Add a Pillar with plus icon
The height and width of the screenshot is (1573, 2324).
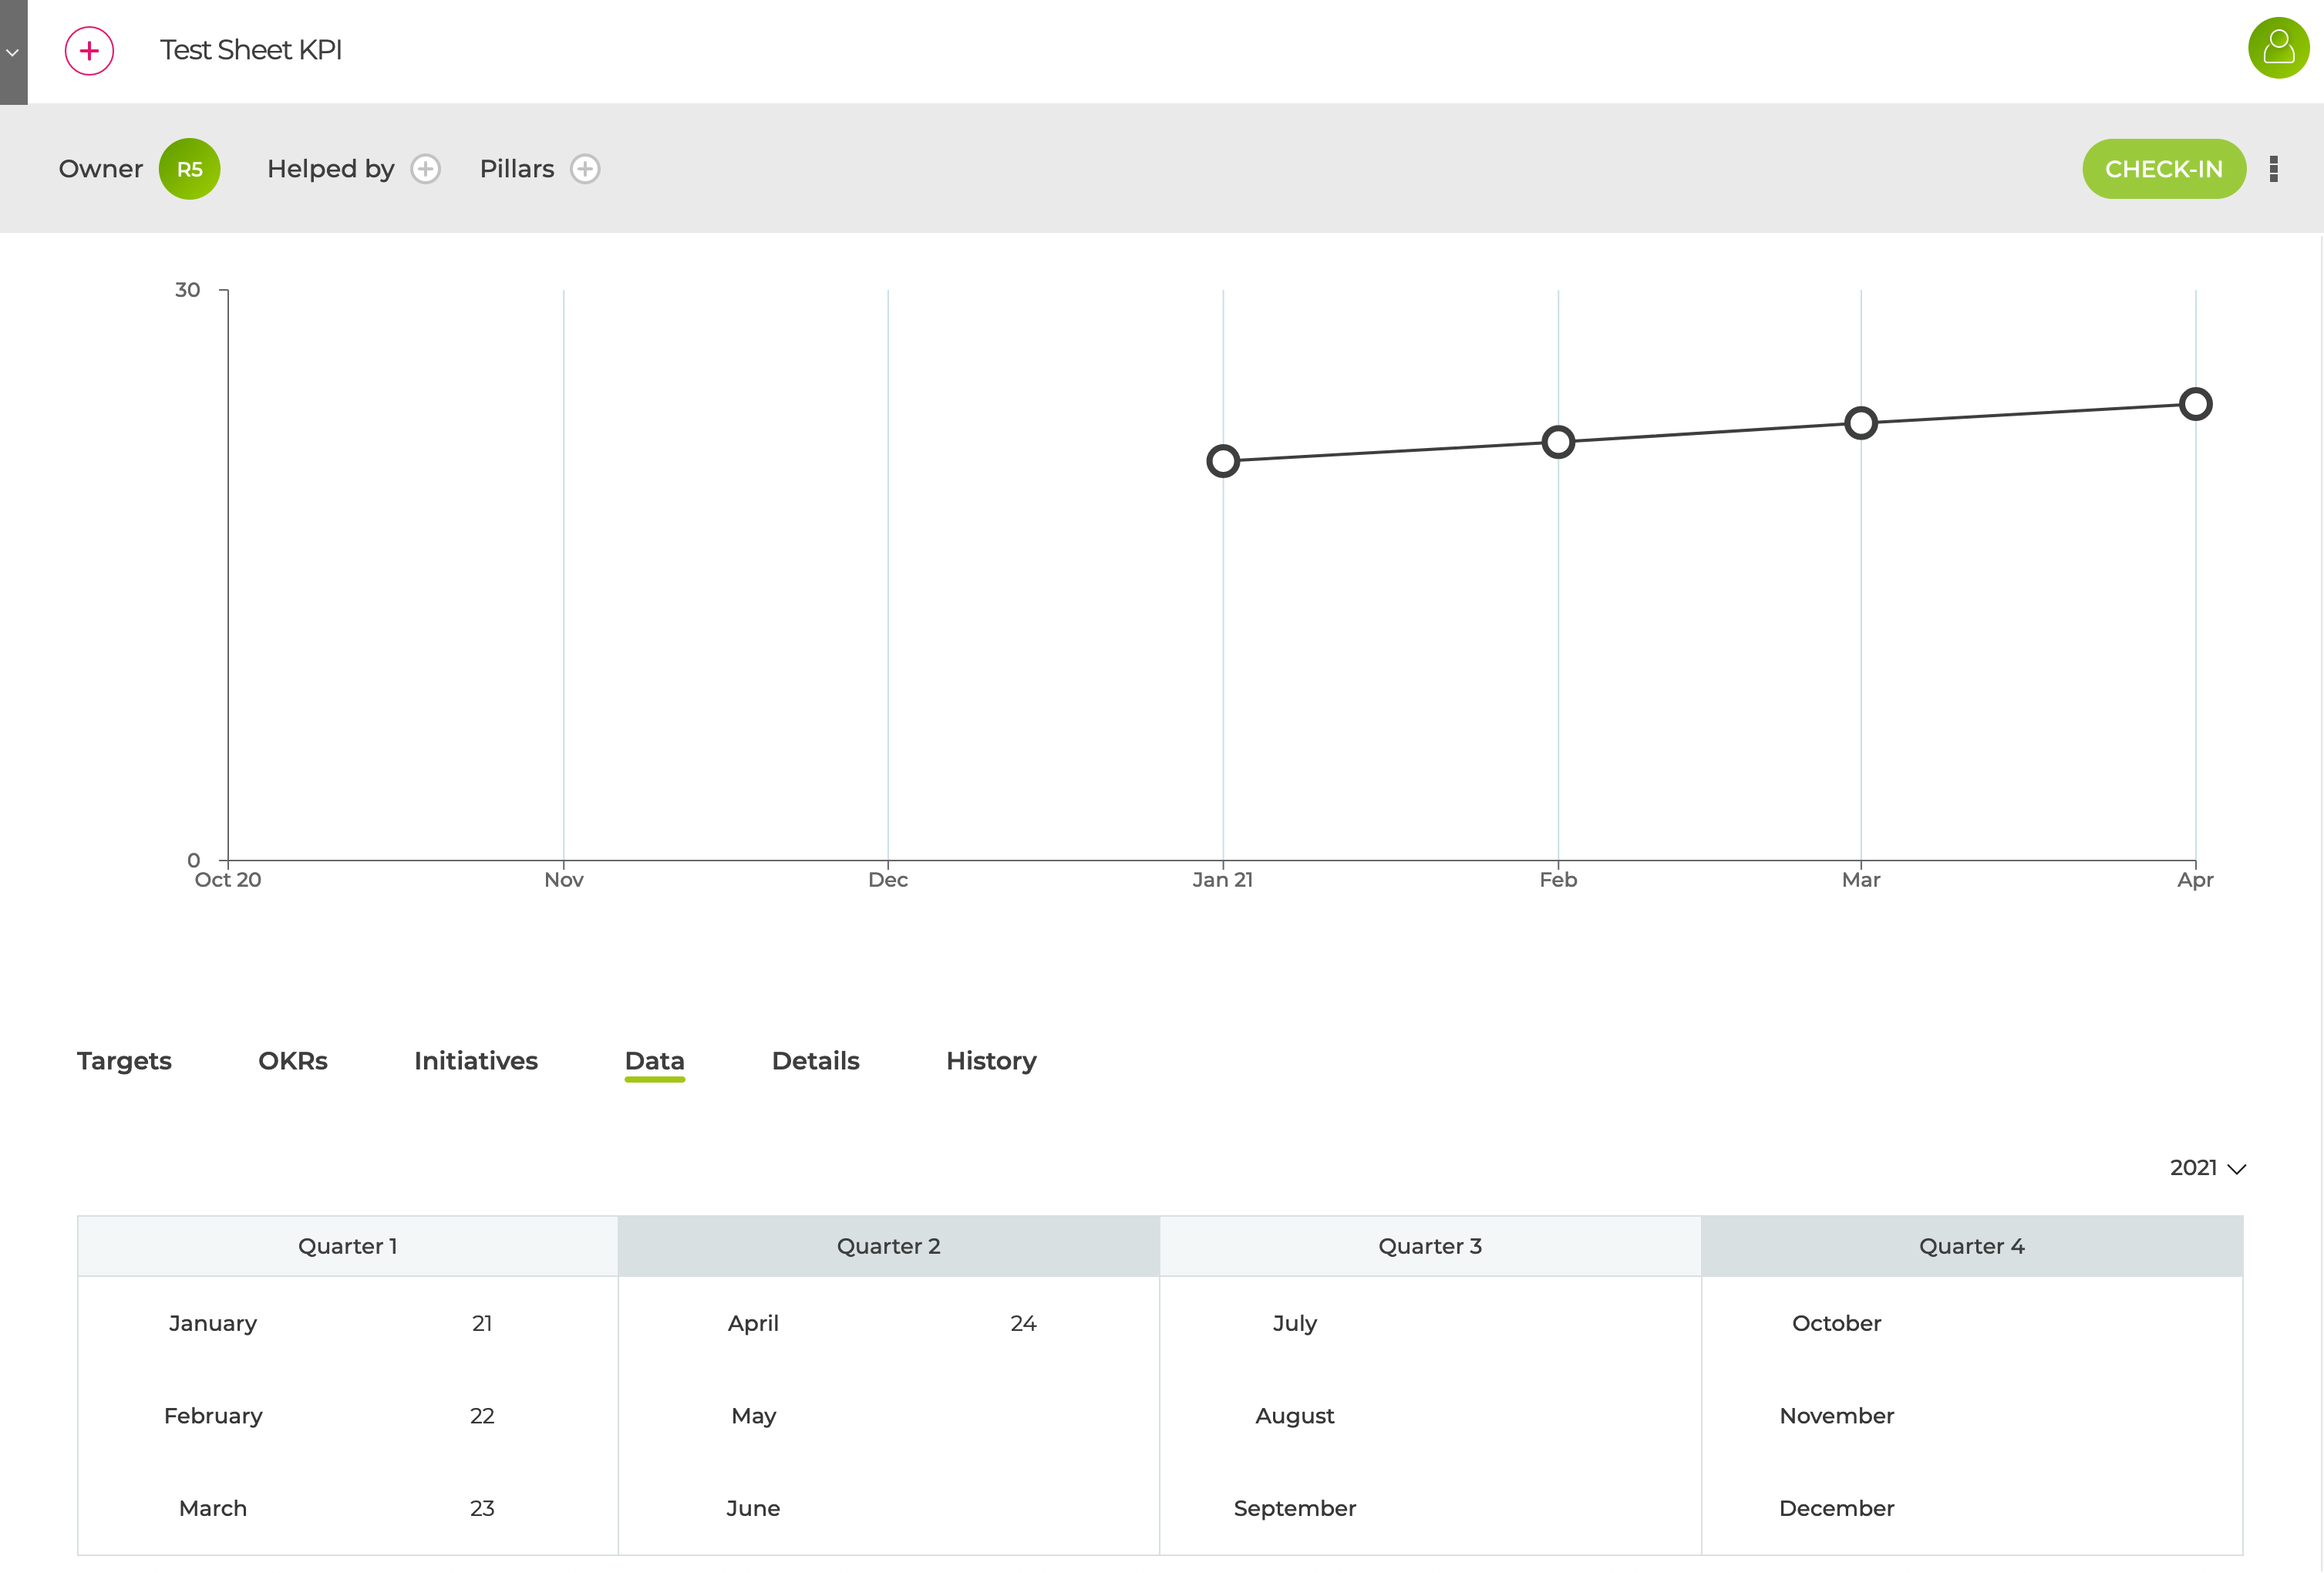585,169
